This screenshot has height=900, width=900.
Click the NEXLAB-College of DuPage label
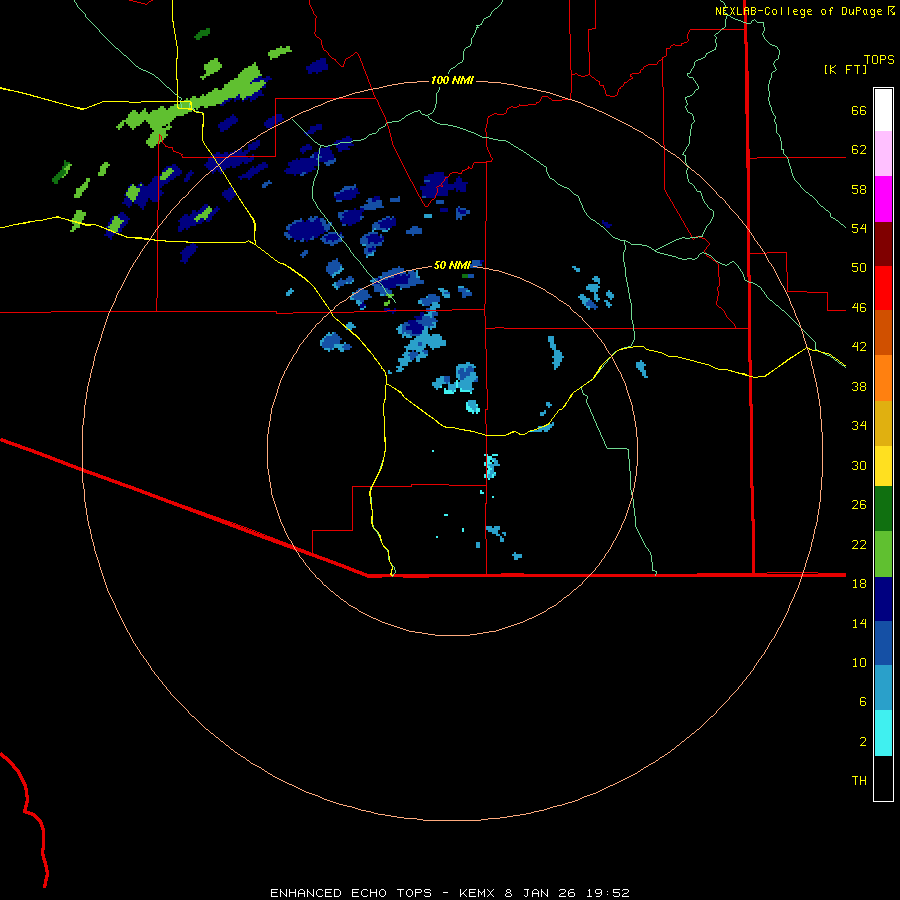pos(798,11)
